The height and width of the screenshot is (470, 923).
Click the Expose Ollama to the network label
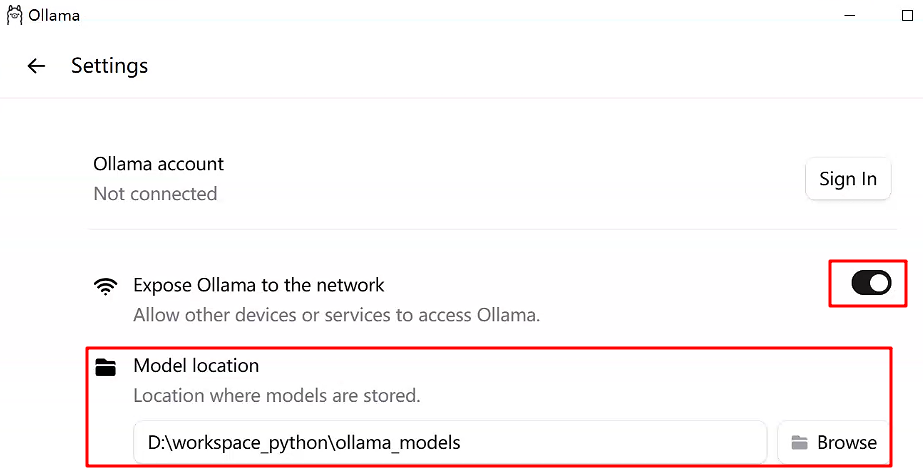coord(259,285)
